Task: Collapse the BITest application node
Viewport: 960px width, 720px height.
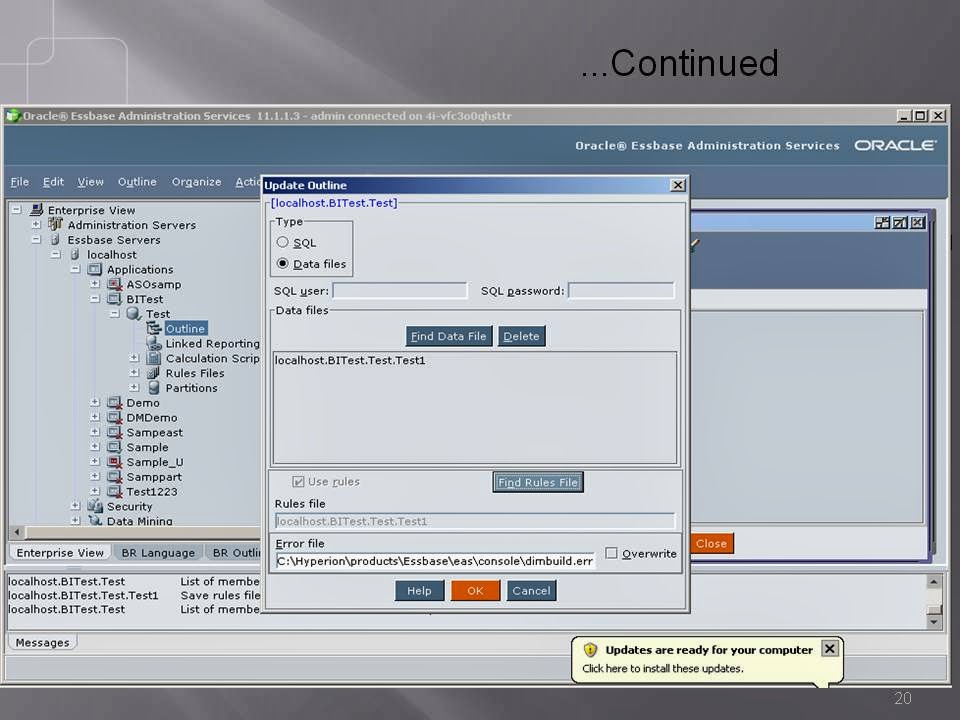Action: click(x=95, y=299)
